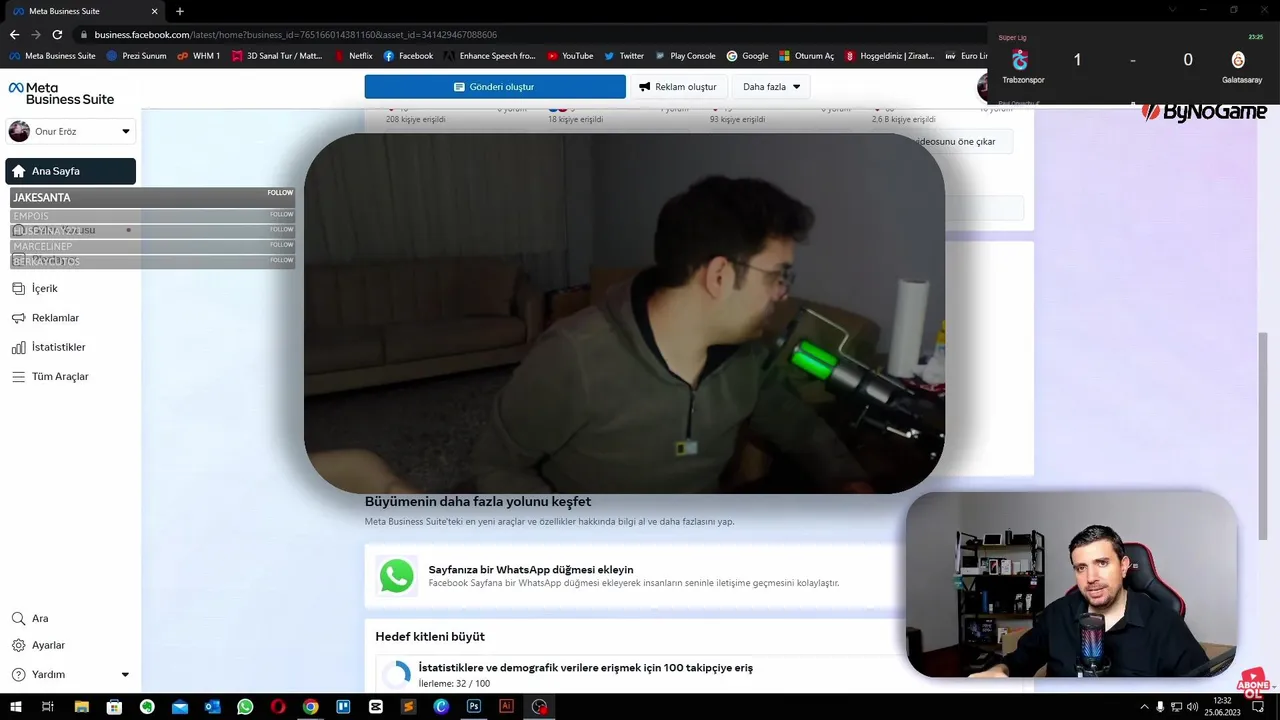Open the YouTube bookmark
The height and width of the screenshot is (720, 1280).
(x=570, y=56)
